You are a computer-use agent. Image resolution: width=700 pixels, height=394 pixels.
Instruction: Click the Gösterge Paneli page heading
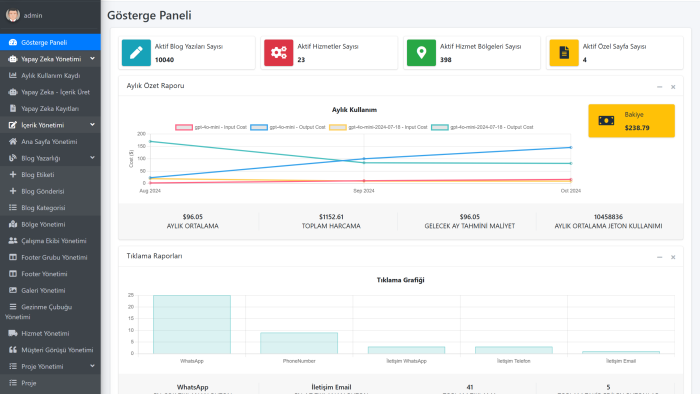pos(149,15)
